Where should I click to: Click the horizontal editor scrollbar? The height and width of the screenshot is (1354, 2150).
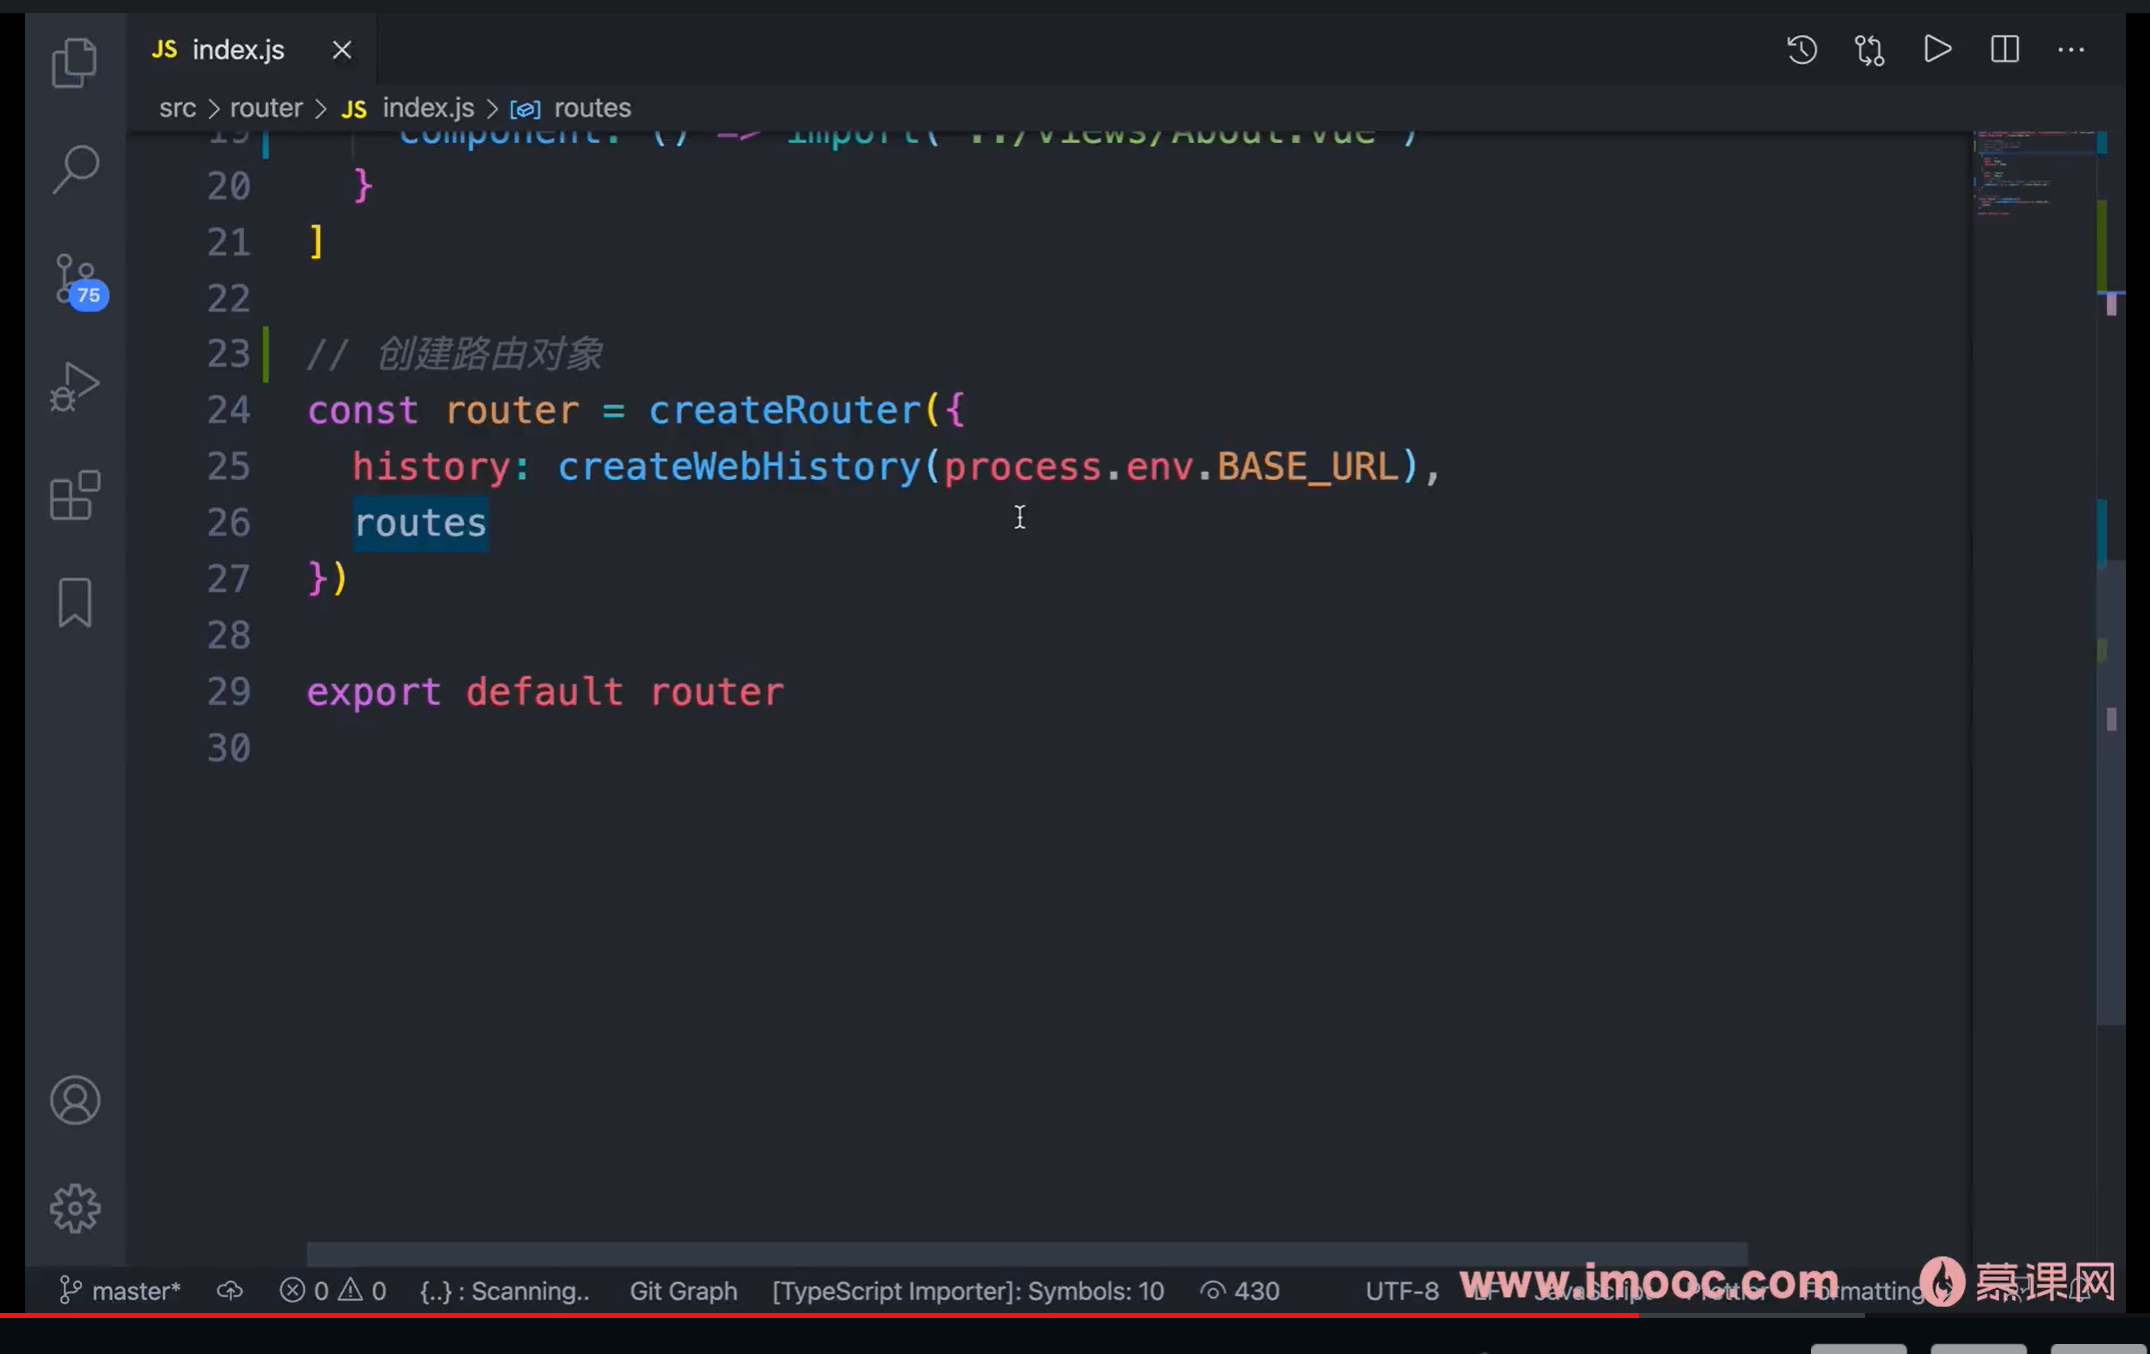tap(1026, 1253)
